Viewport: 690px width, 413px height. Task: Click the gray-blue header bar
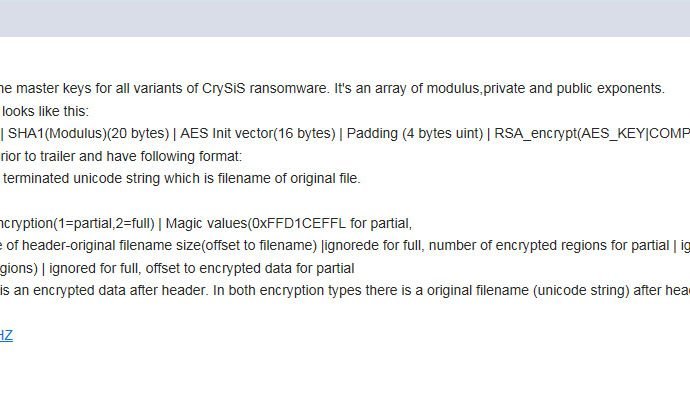345,18
